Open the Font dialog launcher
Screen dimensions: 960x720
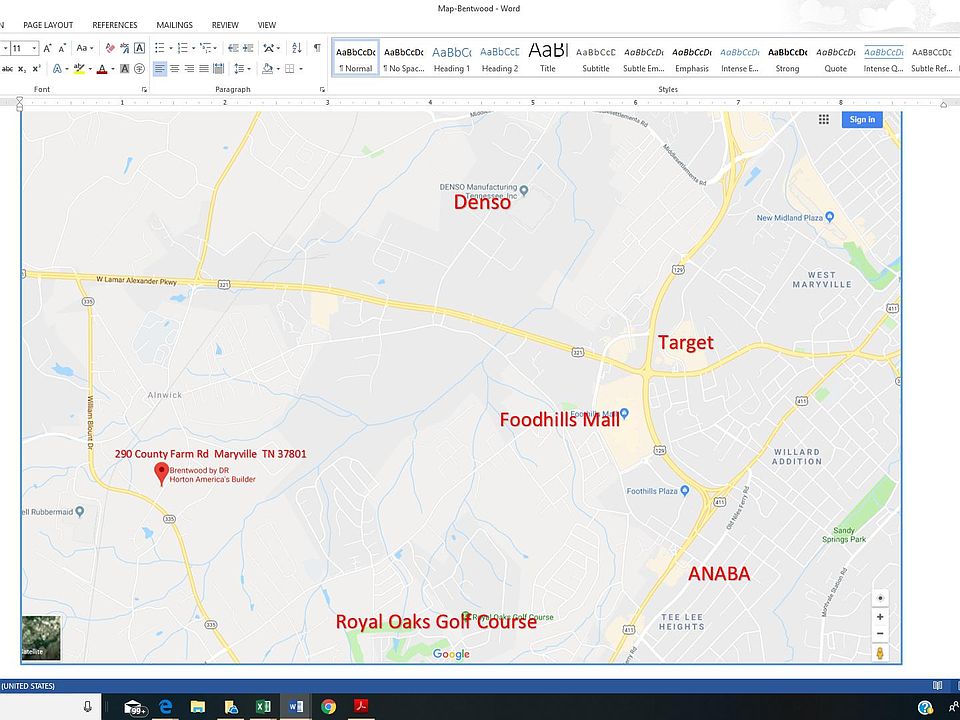click(144, 89)
